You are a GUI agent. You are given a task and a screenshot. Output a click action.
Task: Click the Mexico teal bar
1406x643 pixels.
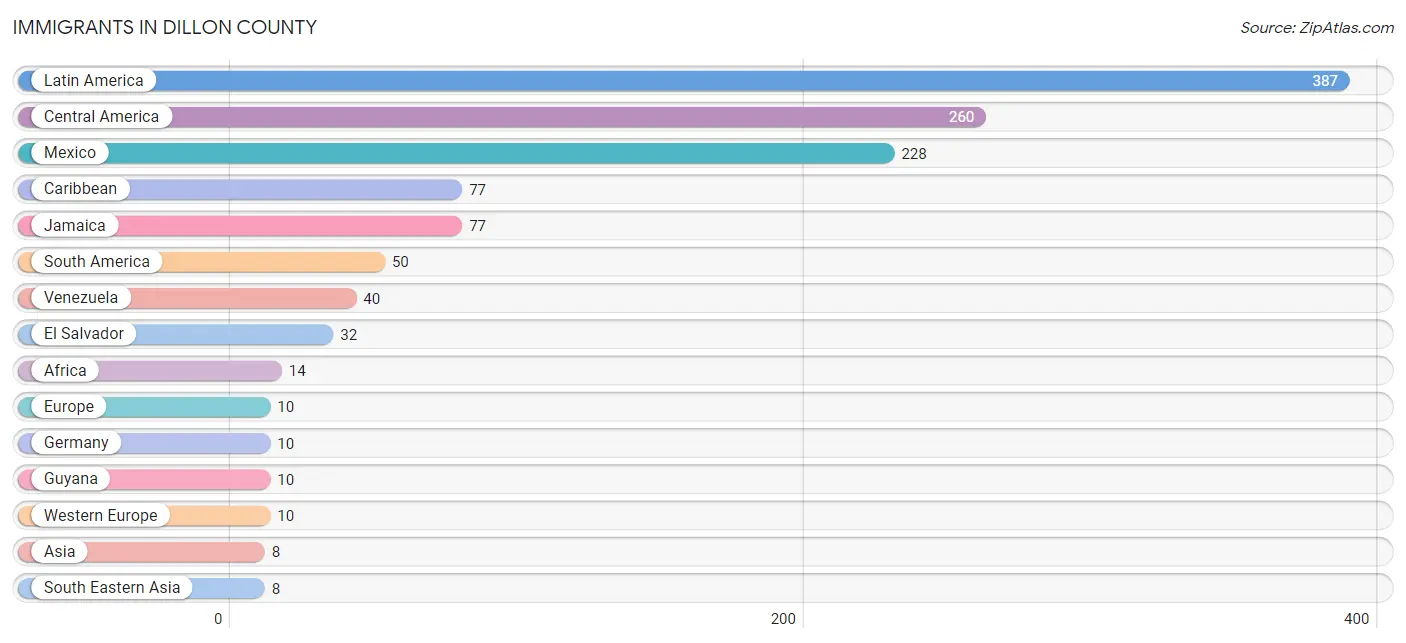(x=456, y=153)
